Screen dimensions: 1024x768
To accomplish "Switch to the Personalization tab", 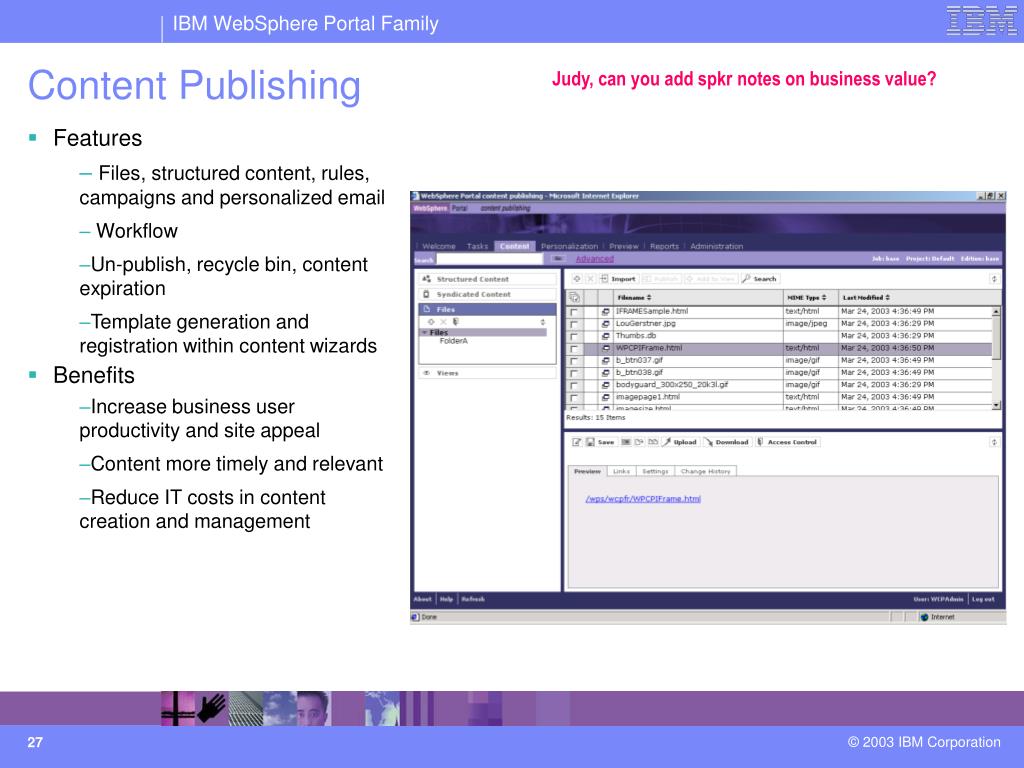I will 569,246.
